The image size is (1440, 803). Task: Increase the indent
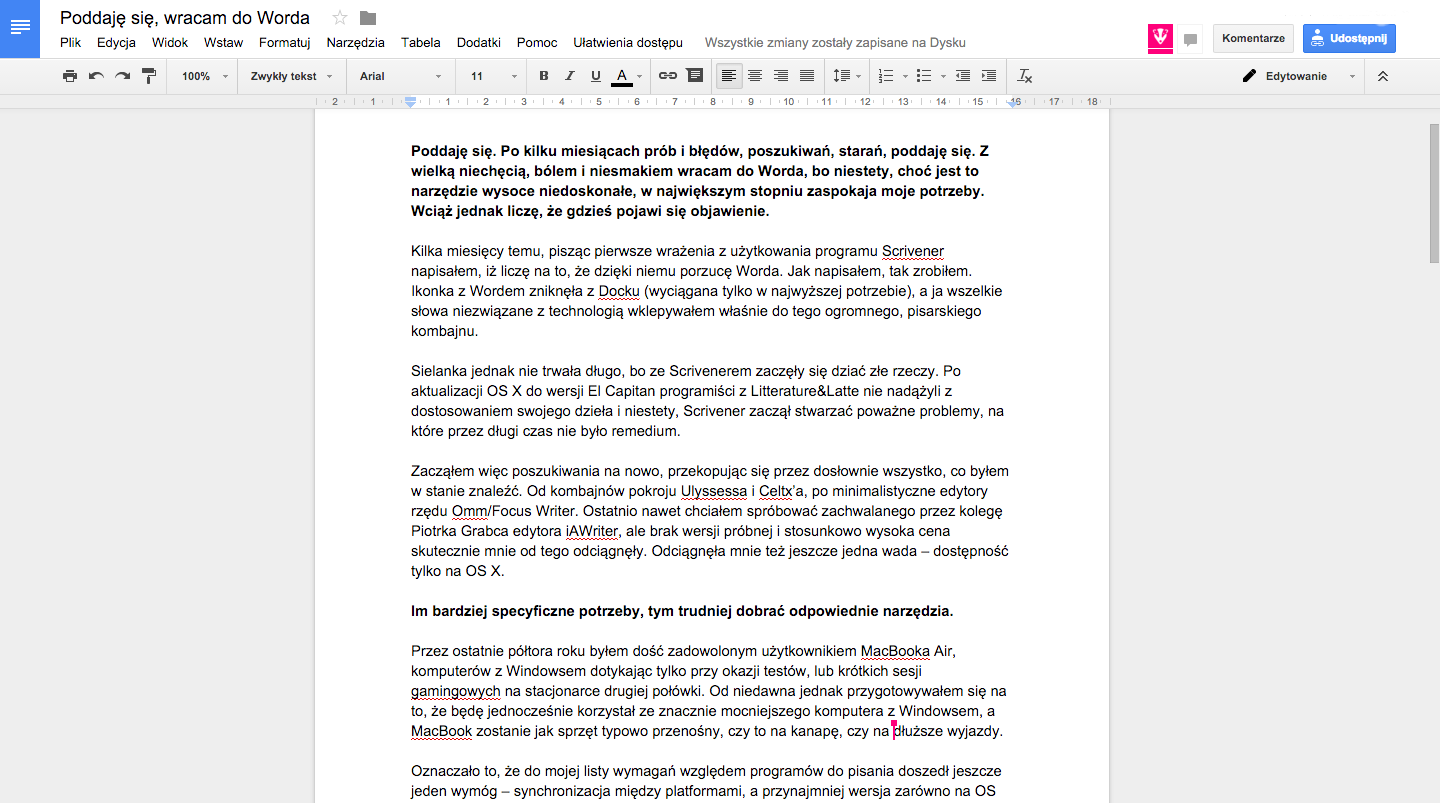tap(989, 76)
